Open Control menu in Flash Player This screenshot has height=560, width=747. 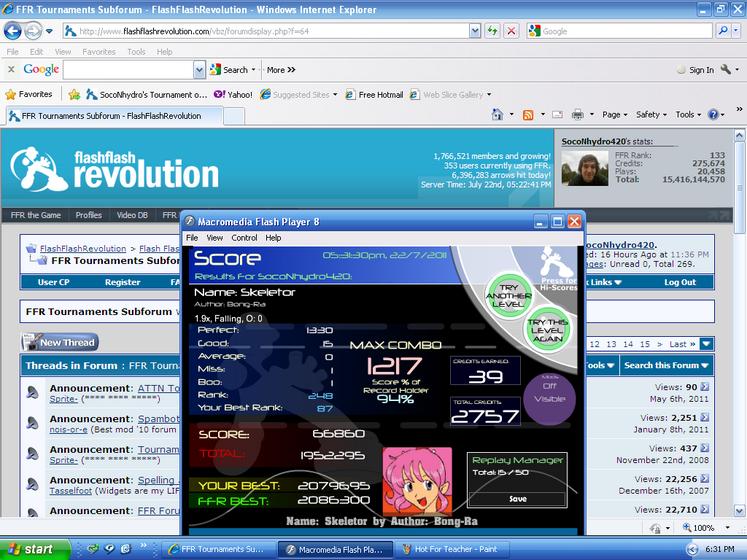pos(244,237)
